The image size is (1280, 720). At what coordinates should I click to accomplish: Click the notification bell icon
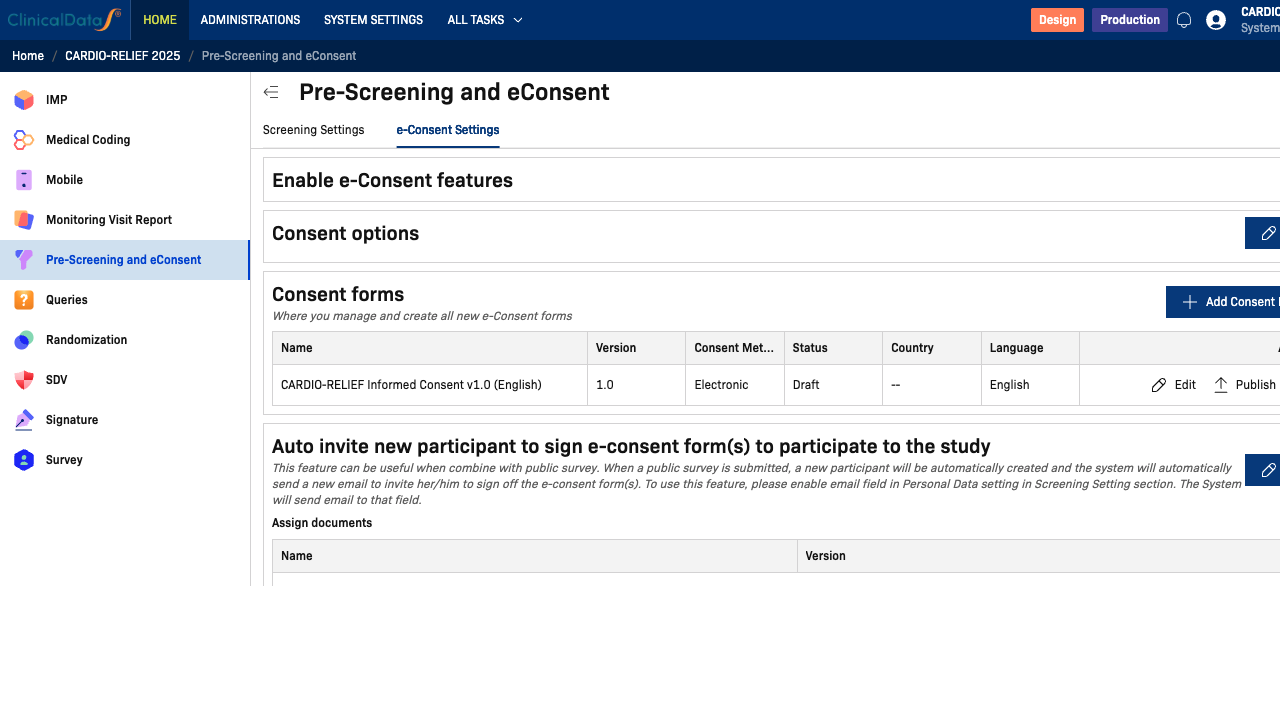point(1184,19)
